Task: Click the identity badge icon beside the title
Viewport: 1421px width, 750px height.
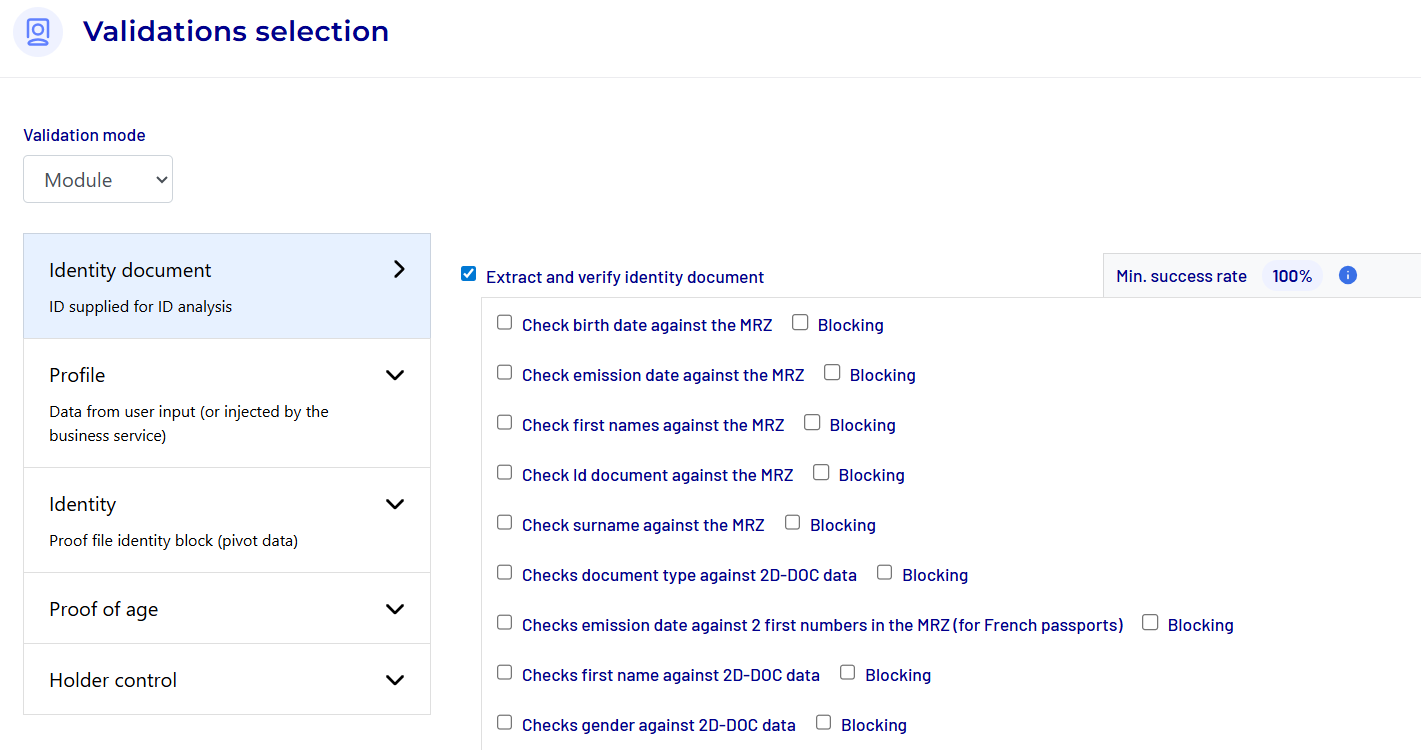Action: tap(38, 32)
